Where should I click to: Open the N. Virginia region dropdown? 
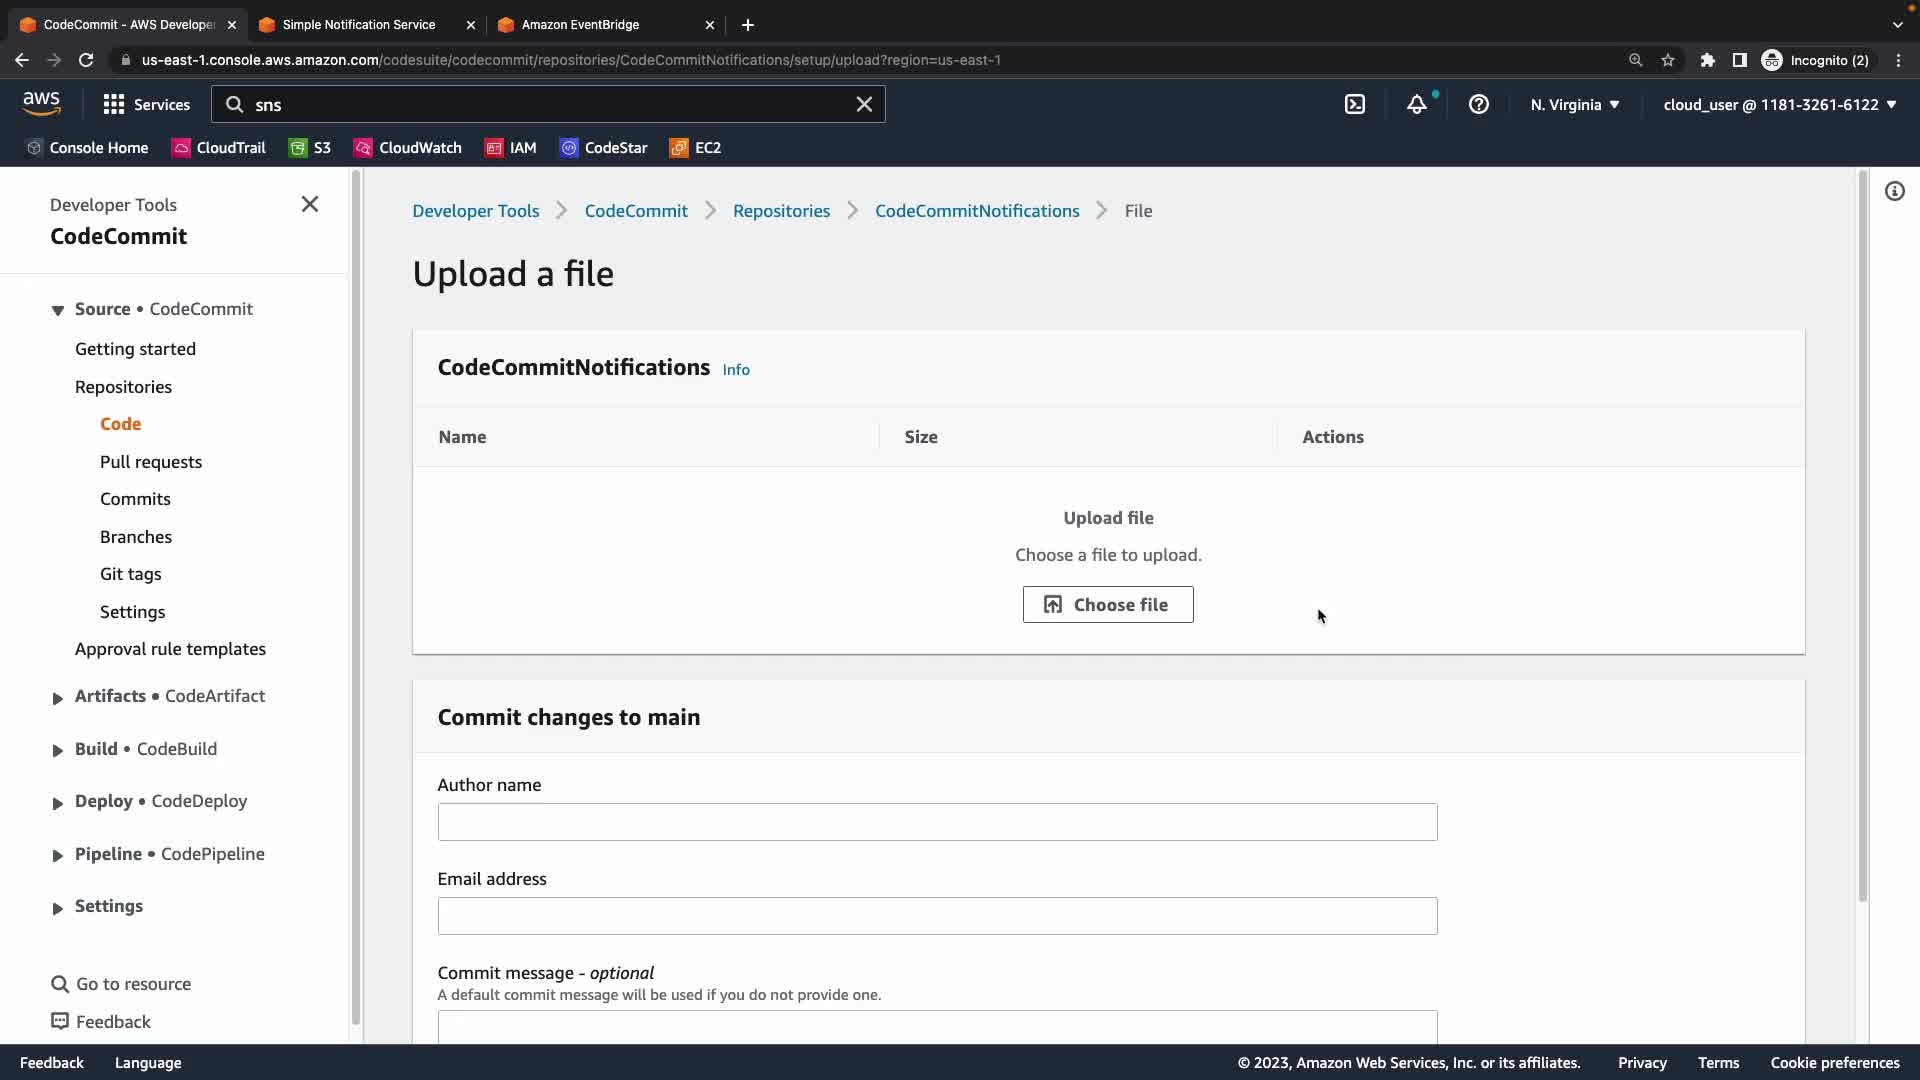click(1574, 104)
